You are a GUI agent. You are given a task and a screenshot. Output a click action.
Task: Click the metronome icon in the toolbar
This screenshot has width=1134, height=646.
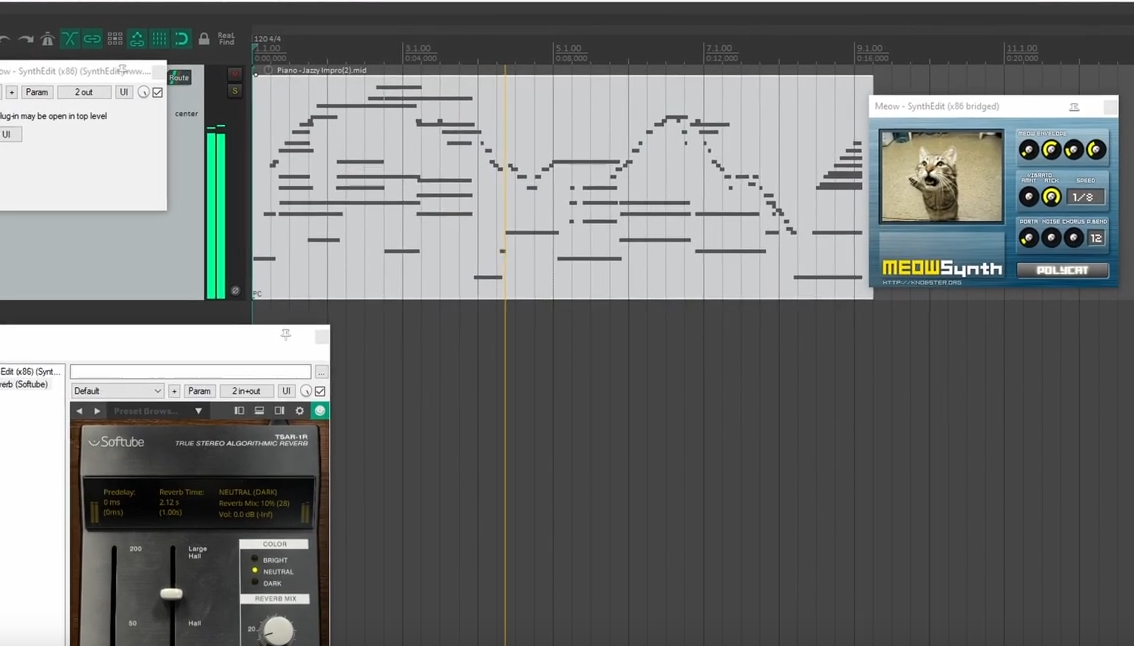click(x=47, y=39)
